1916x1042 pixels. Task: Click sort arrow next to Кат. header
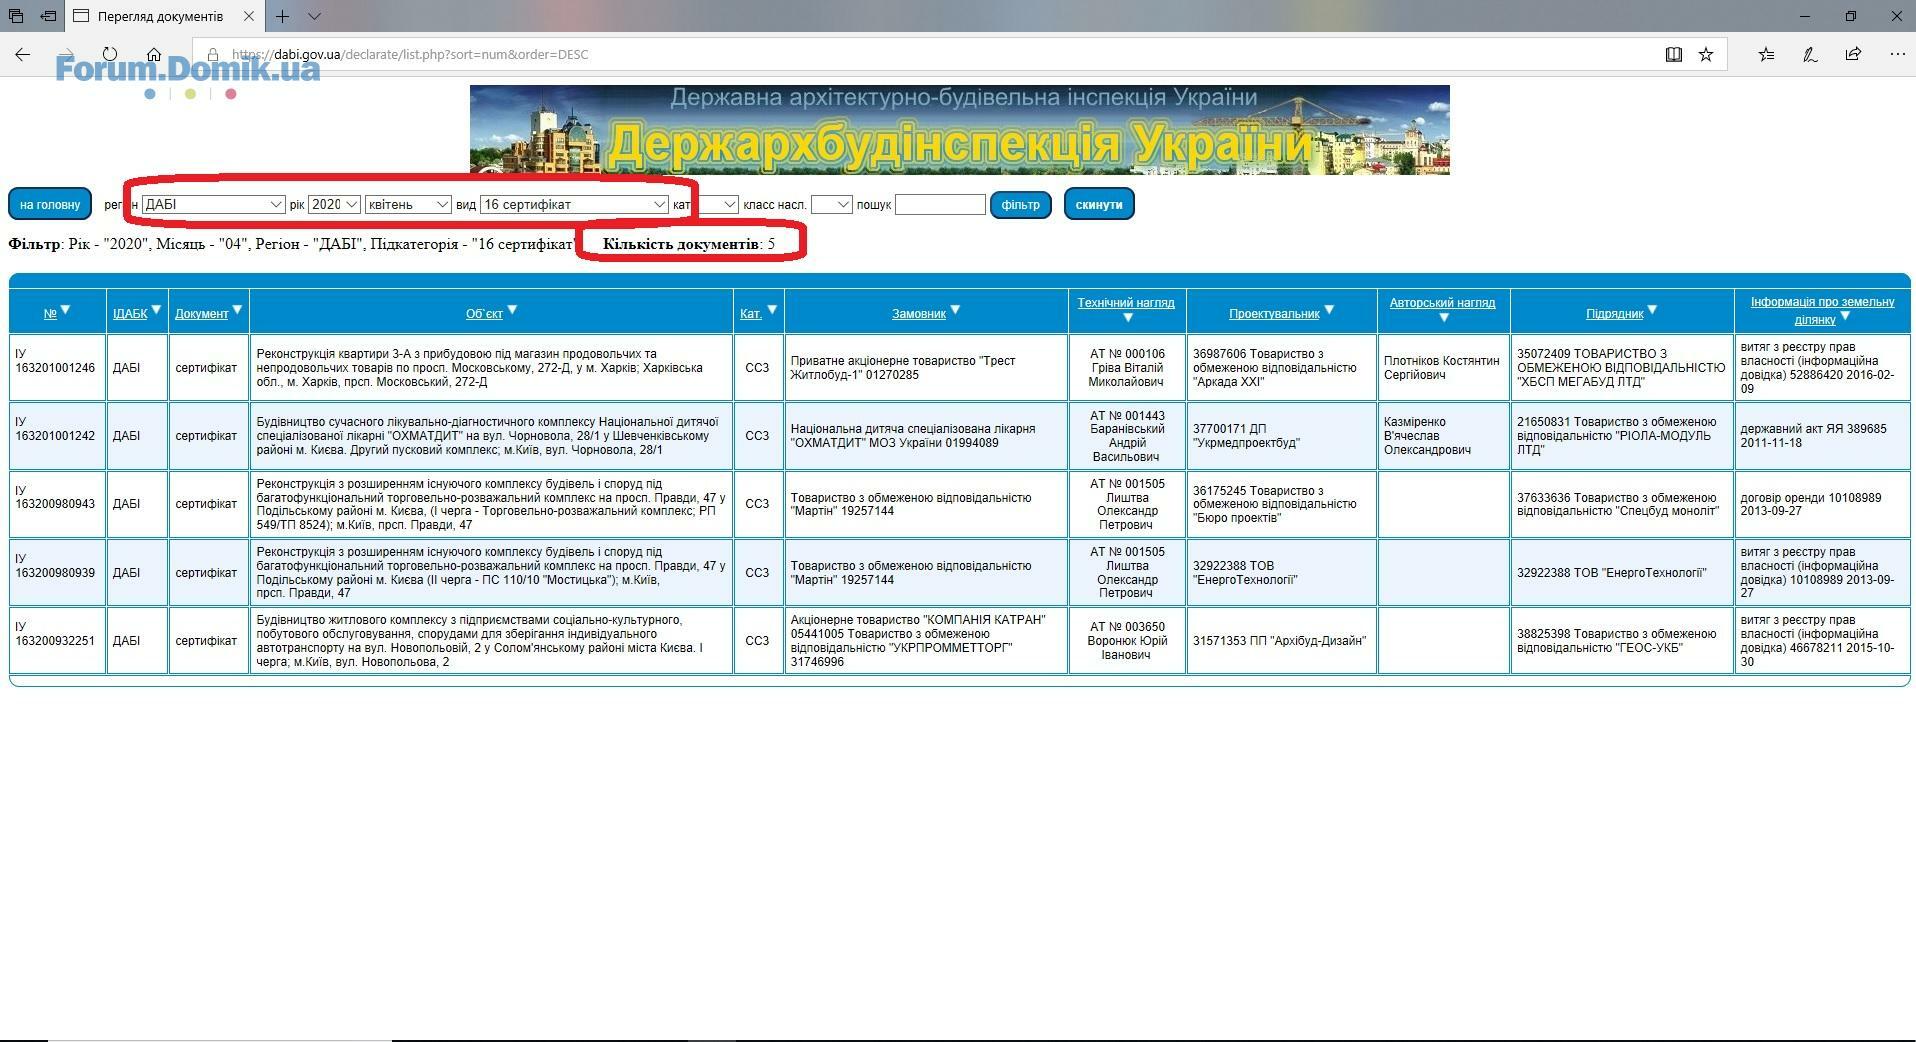772,310
